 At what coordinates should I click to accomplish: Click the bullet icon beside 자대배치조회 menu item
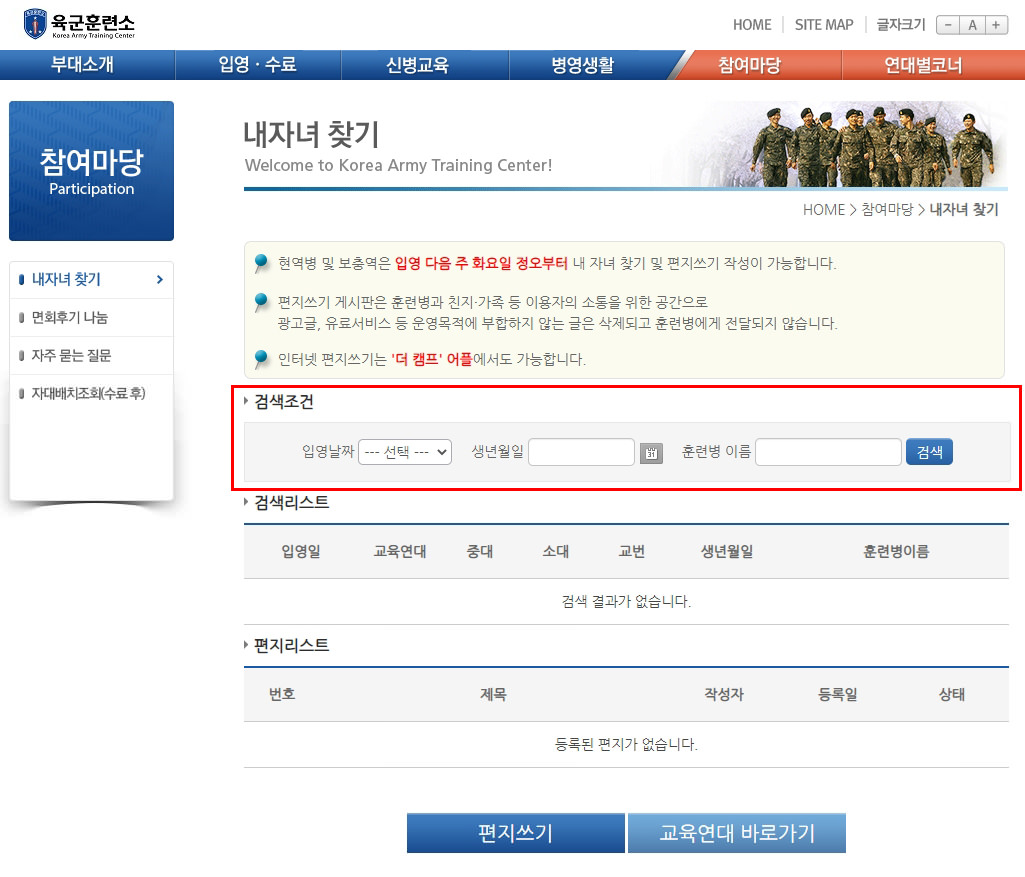point(24,395)
